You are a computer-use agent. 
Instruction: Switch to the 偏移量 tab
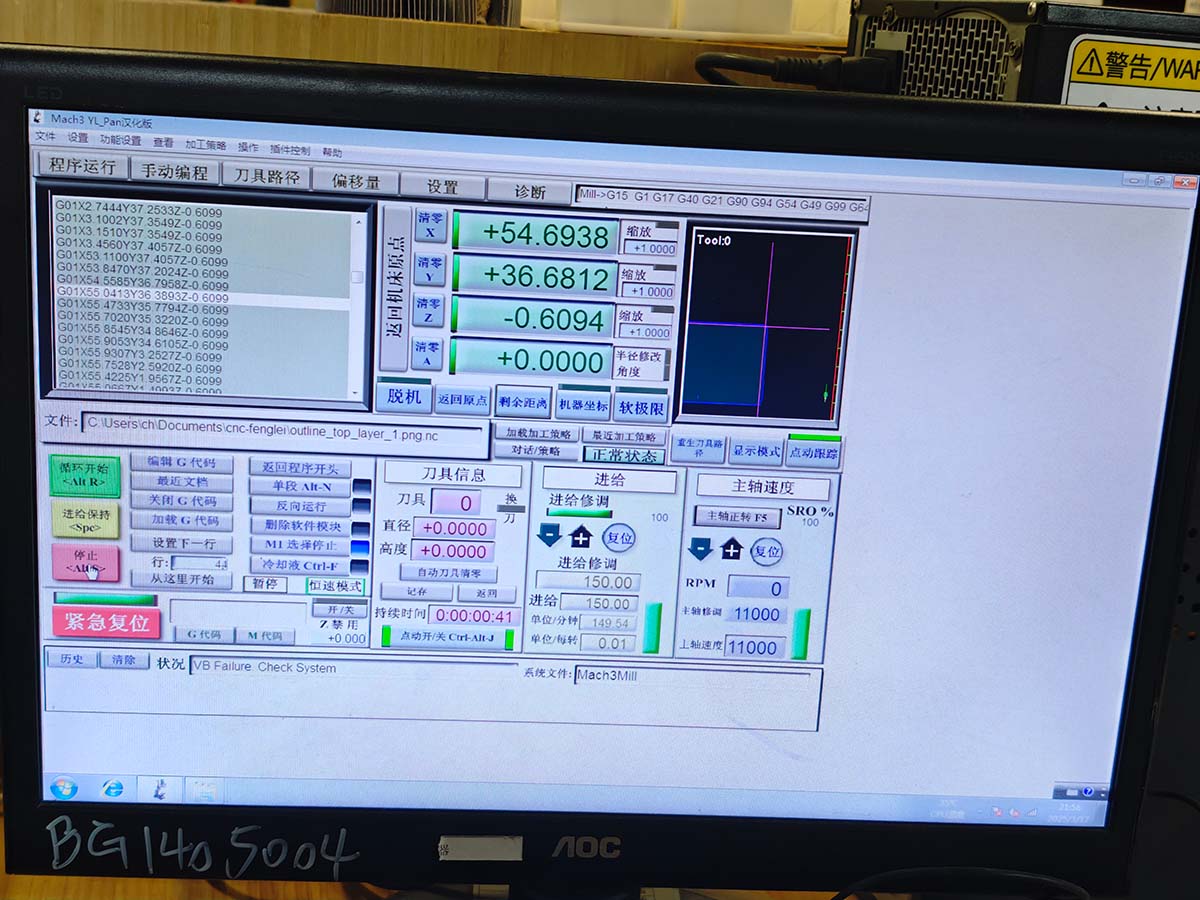coord(355,181)
